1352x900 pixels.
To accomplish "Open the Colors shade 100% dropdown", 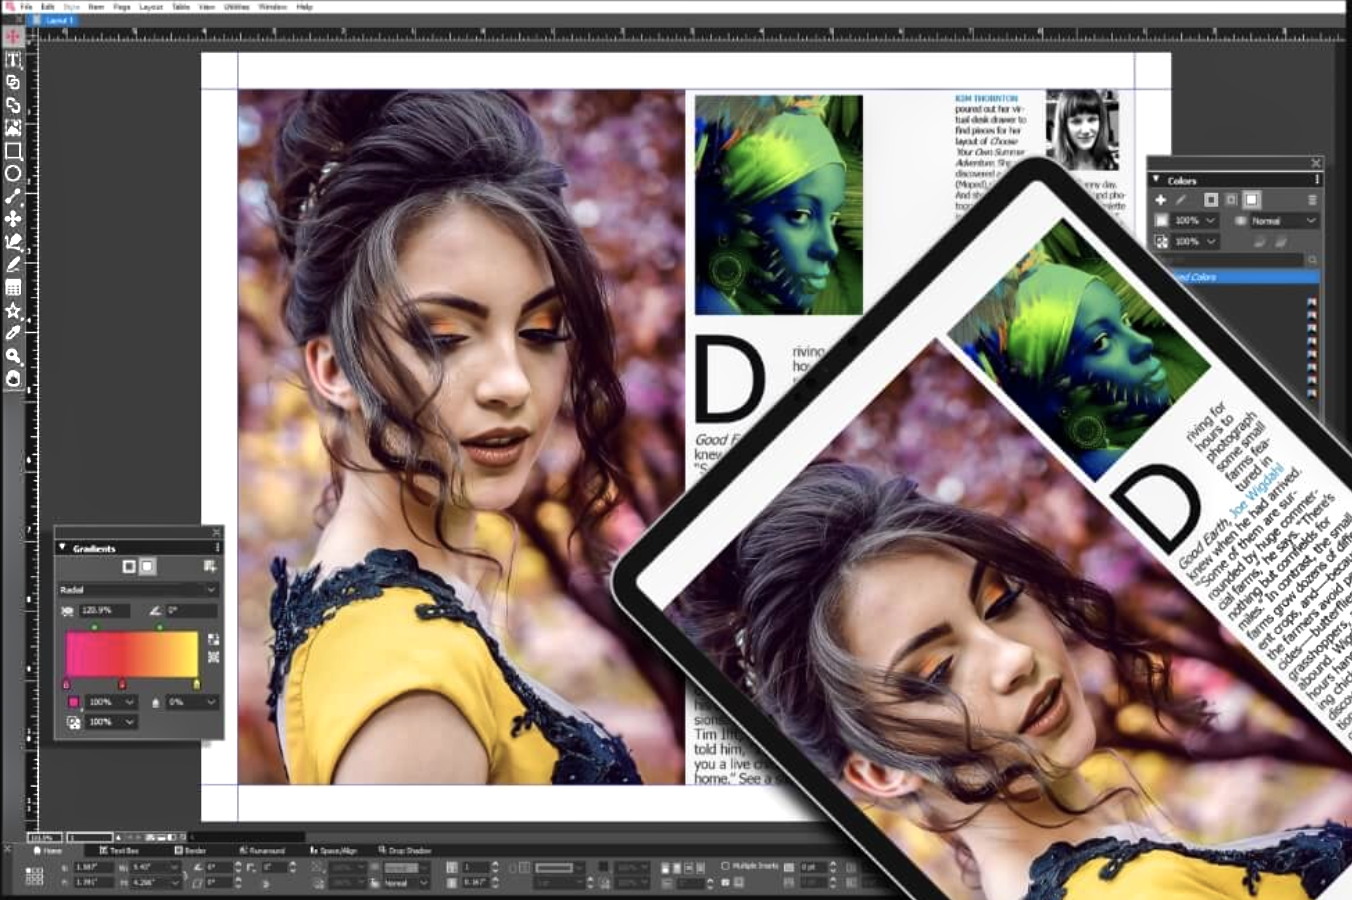I will click(x=1196, y=220).
